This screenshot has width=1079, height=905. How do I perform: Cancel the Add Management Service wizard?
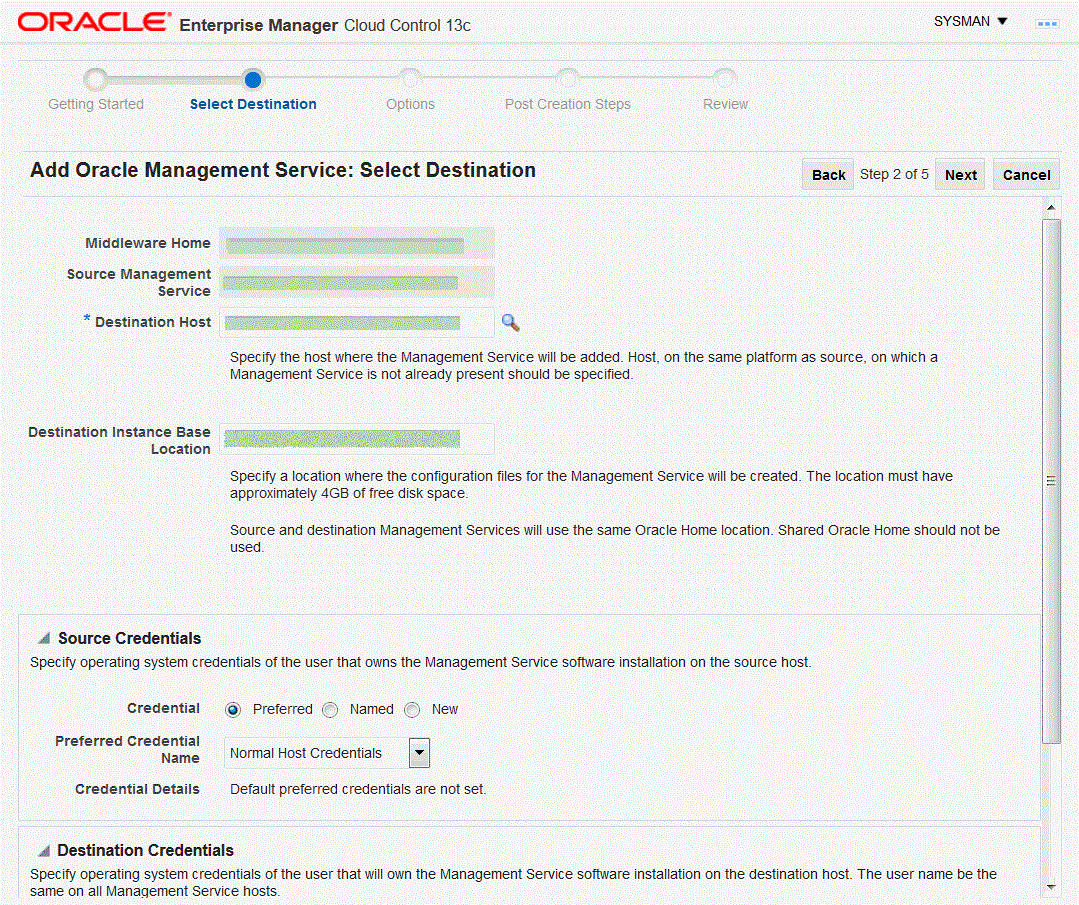tap(1026, 175)
